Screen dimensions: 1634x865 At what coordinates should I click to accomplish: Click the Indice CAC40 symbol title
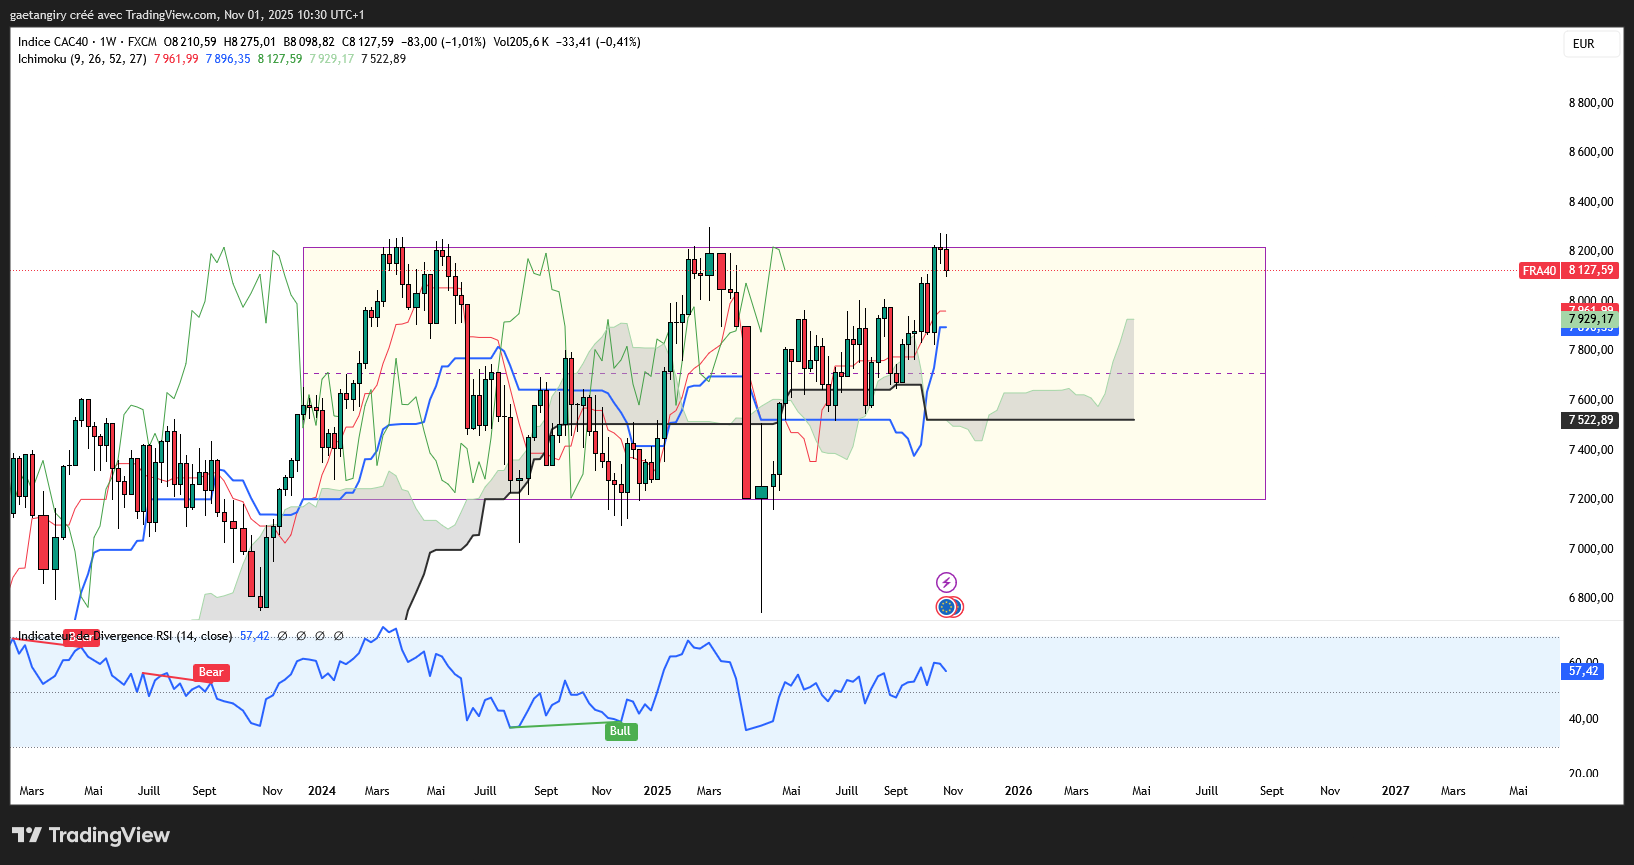(x=53, y=42)
